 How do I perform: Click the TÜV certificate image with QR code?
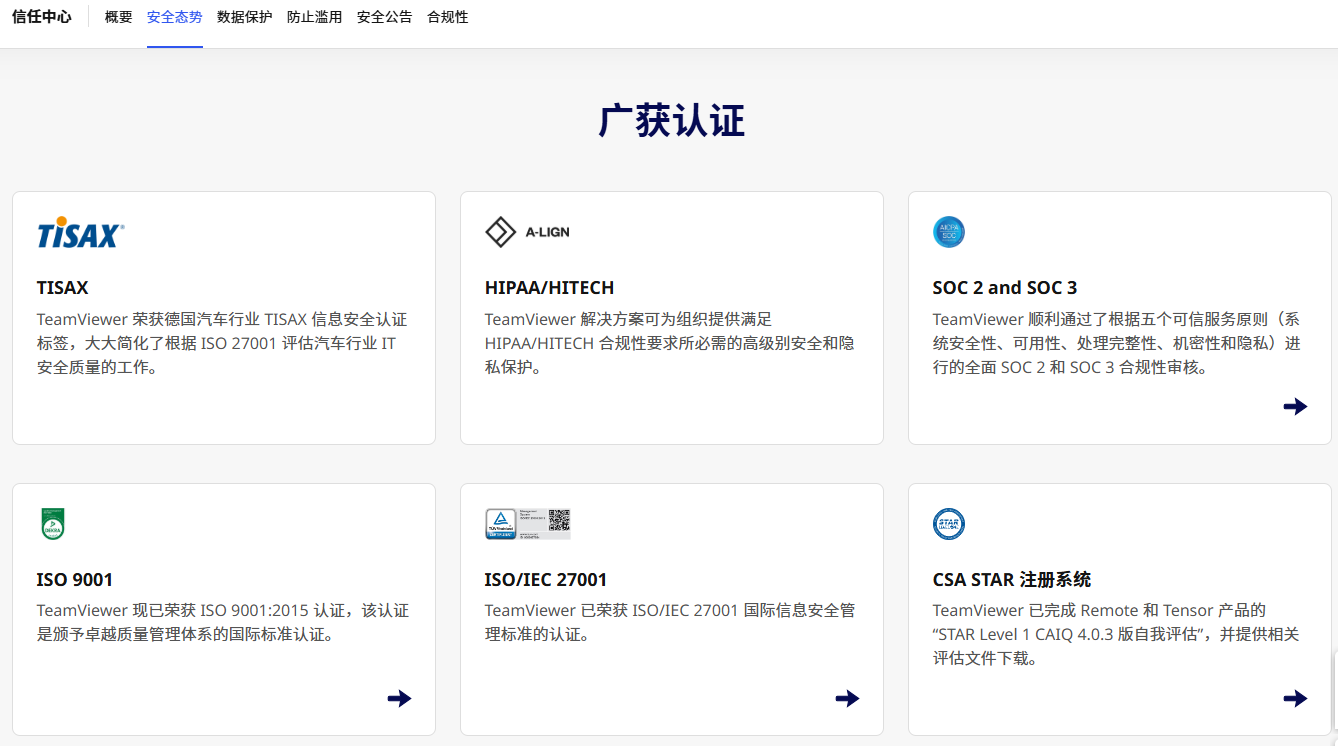pyautogui.click(x=528, y=524)
